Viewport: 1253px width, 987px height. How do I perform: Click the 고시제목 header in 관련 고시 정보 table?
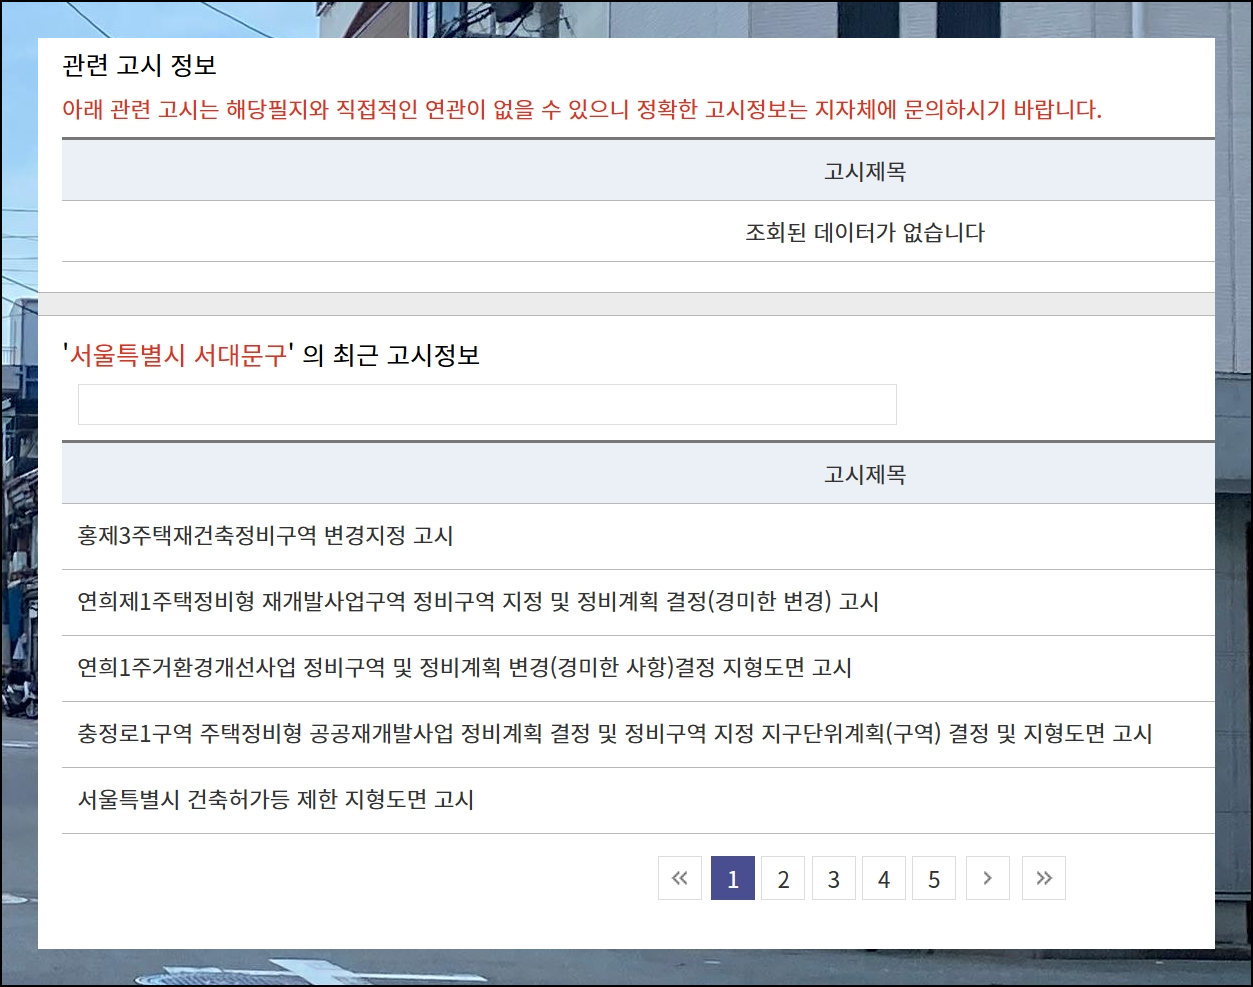[865, 172]
